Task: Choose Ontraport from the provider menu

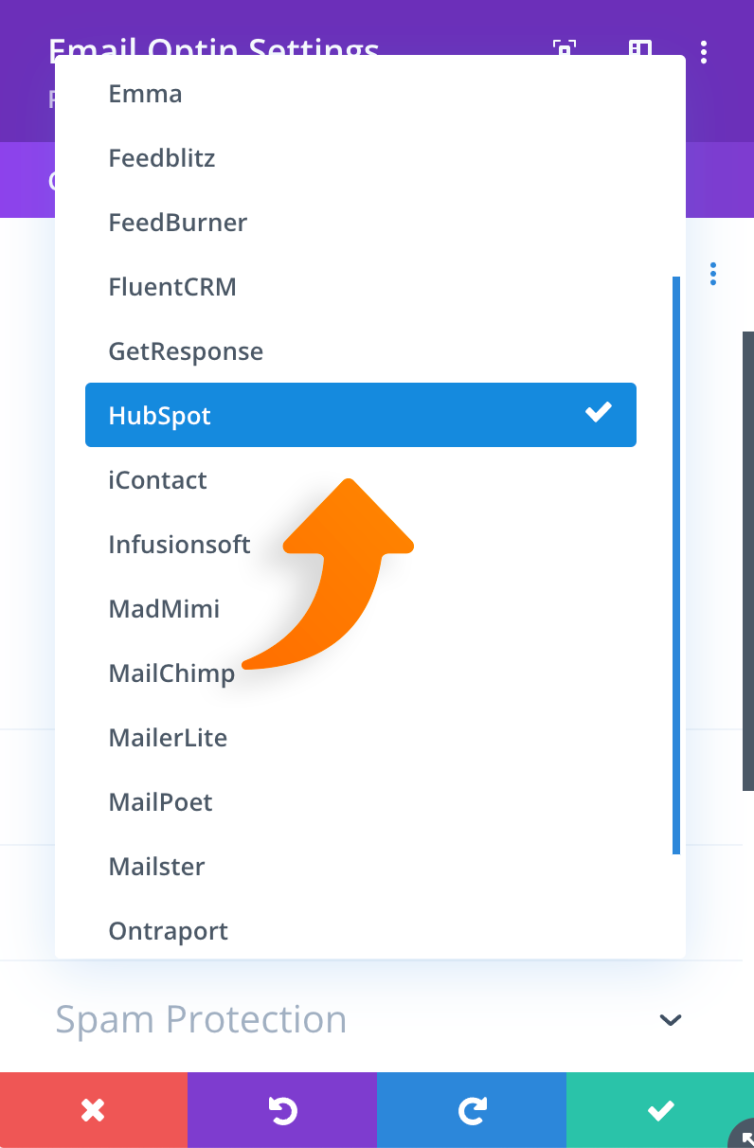Action: pyautogui.click(x=168, y=930)
